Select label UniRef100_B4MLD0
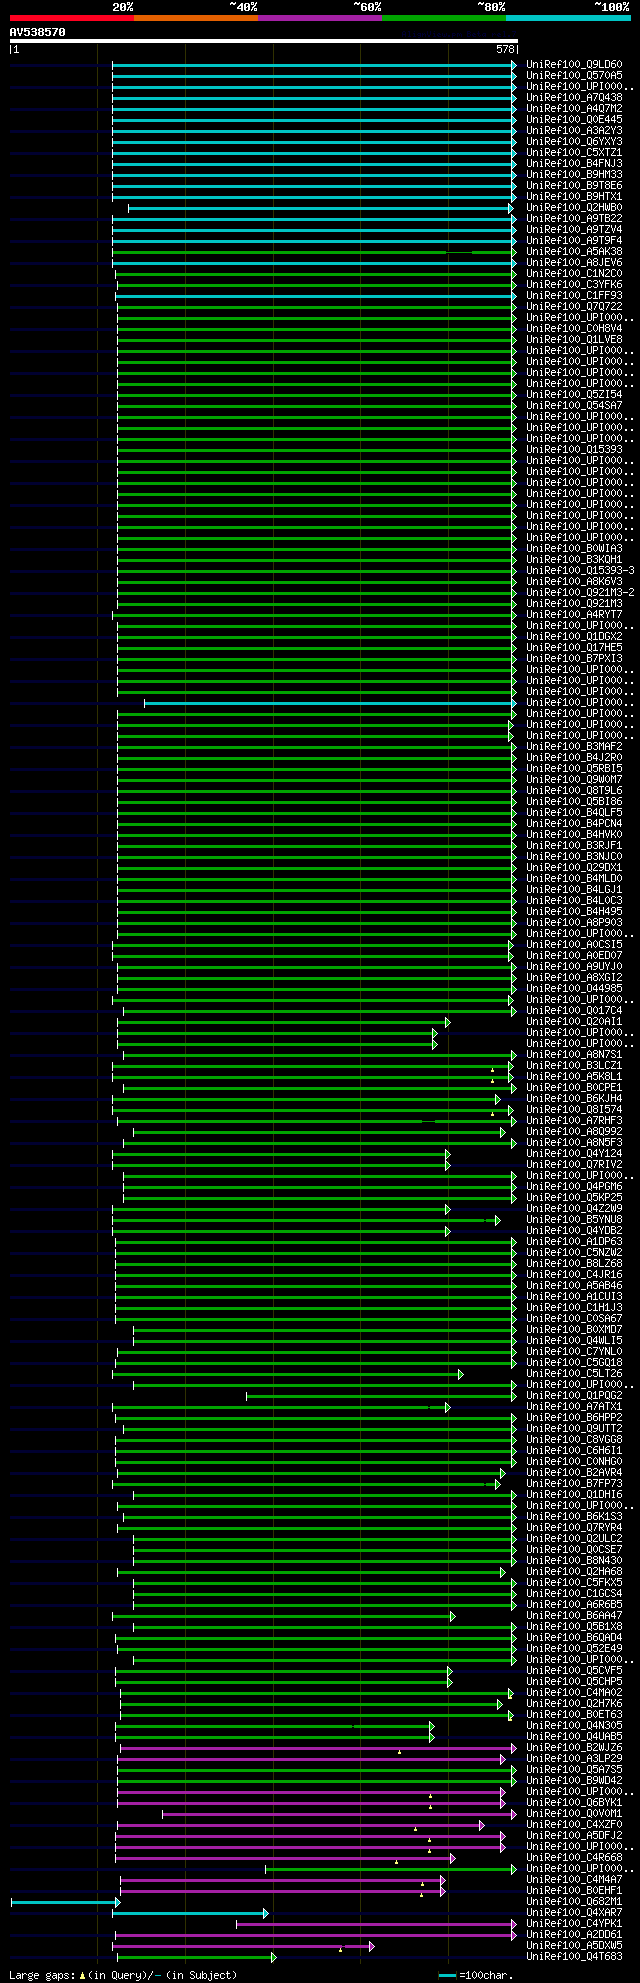The image size is (640, 1983). tap(574, 879)
